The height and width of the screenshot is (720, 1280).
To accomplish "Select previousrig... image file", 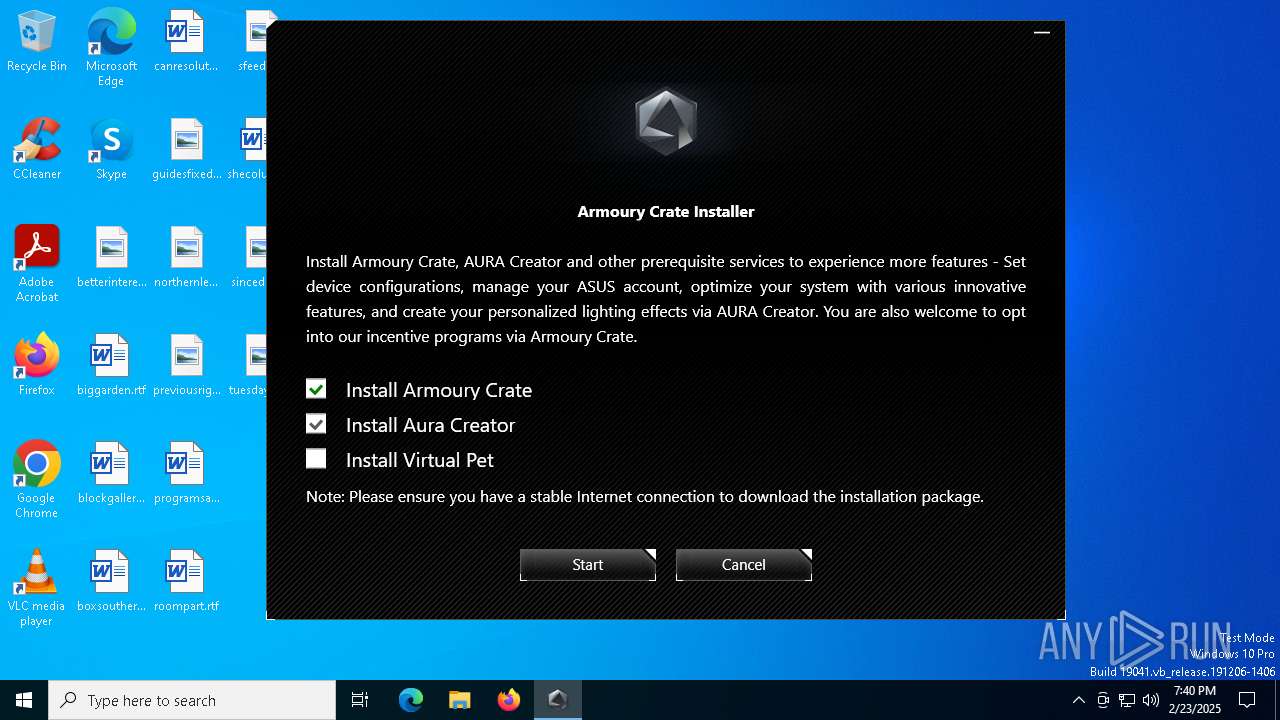I will point(186,366).
